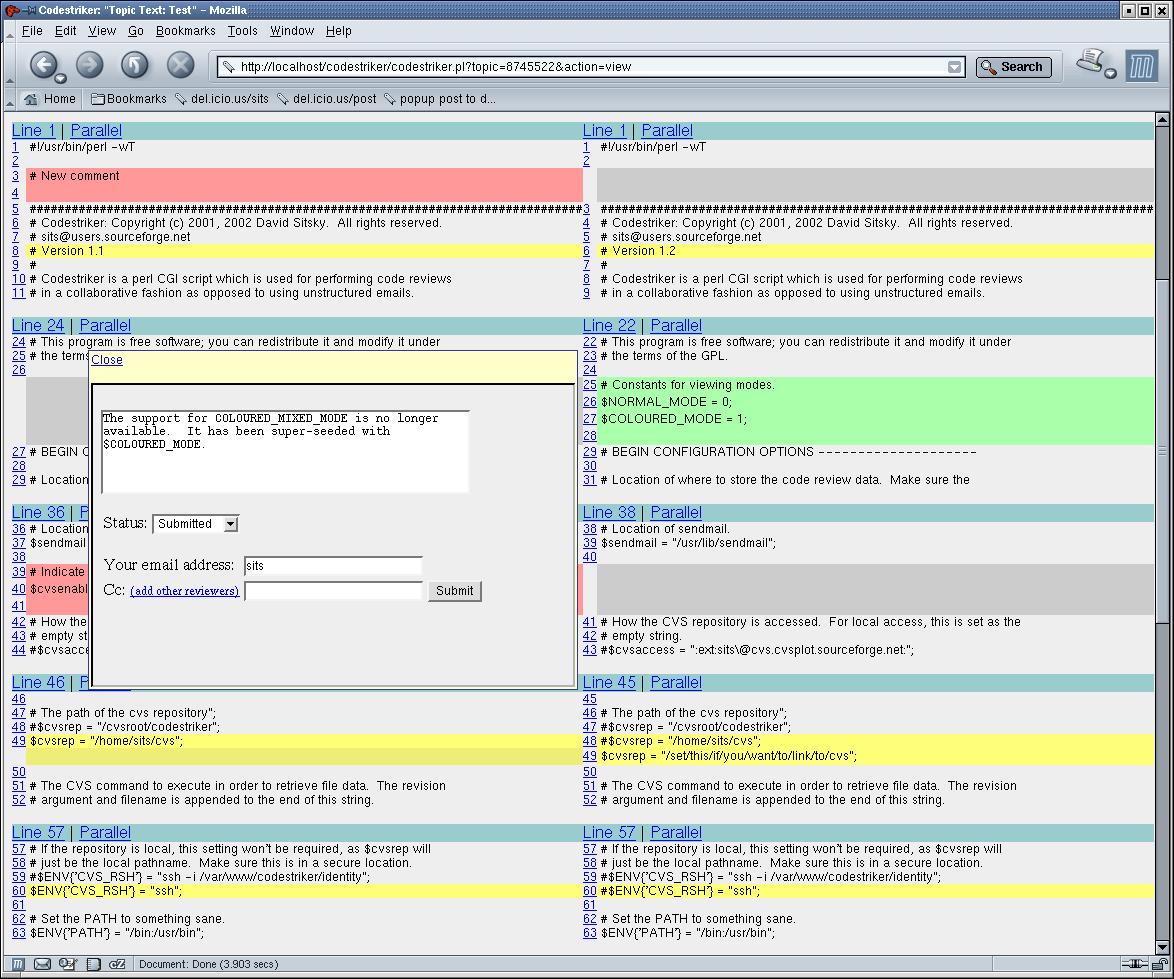Click the Navigator icon in status bar
This screenshot has width=1174, height=979.
[x=18, y=964]
